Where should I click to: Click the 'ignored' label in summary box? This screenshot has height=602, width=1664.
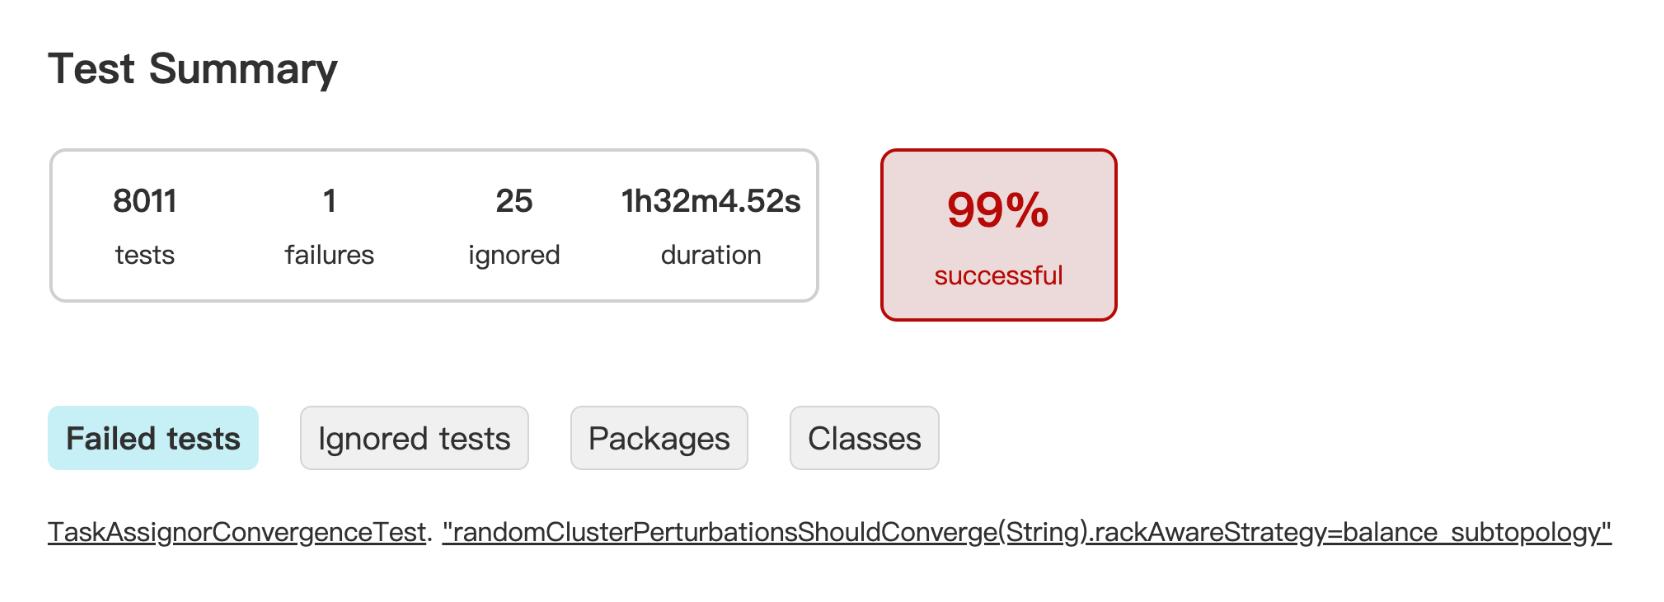coord(514,255)
